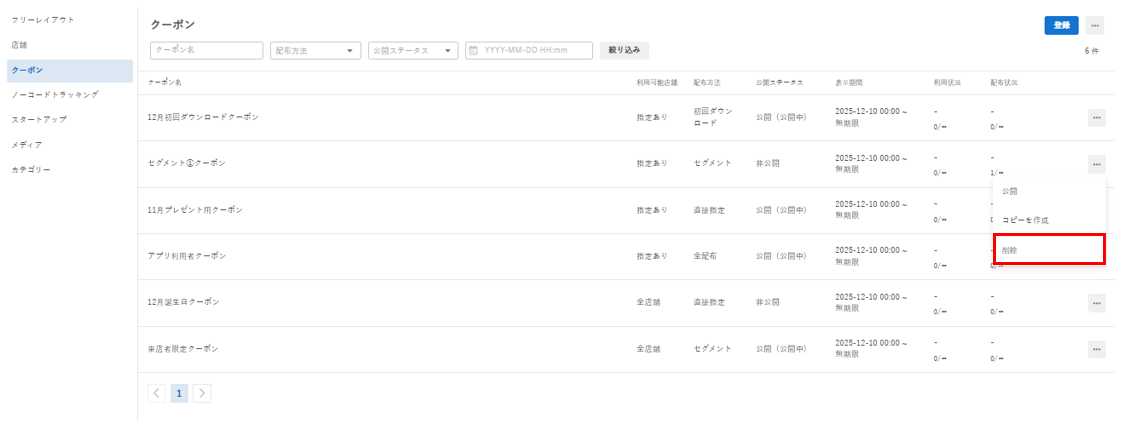This screenshot has height=431, width=1130.
Task: Go to the next page with right chevron
Action: coord(203,393)
